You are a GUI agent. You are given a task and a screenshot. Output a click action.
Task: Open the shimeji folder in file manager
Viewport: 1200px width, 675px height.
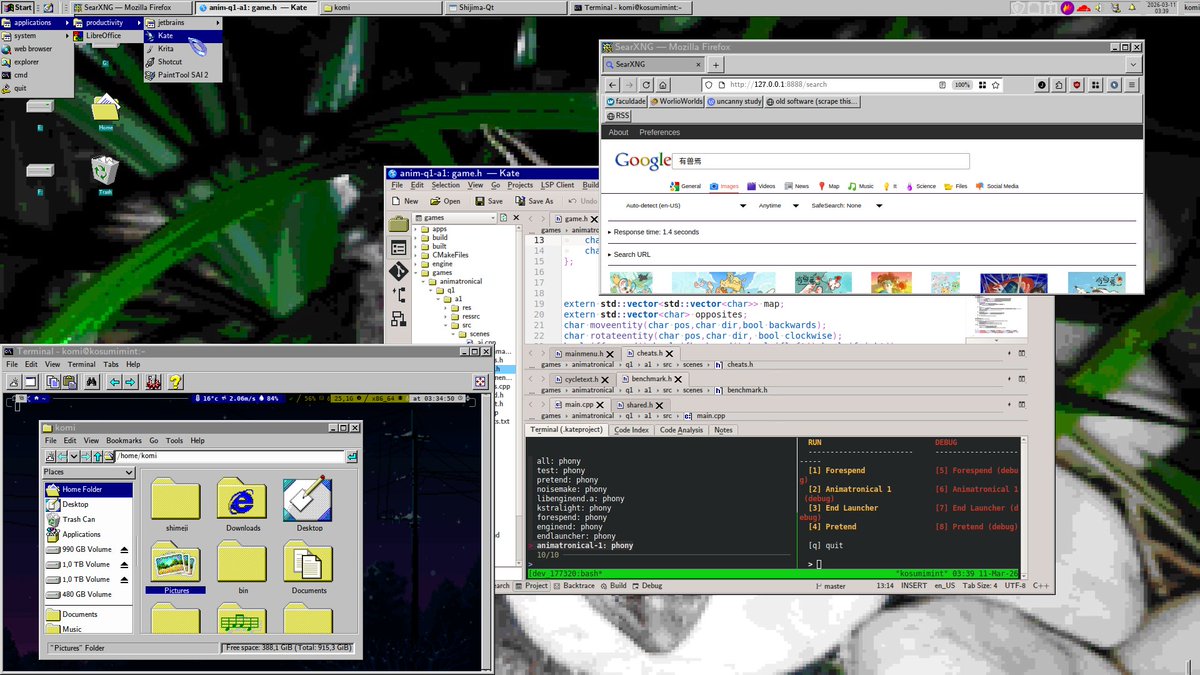tap(176, 505)
